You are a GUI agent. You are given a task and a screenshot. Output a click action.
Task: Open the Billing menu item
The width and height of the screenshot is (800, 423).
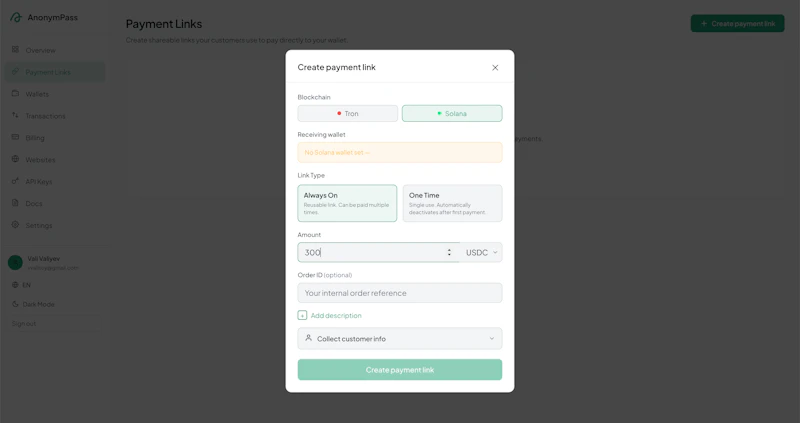pyautogui.click(x=55, y=138)
